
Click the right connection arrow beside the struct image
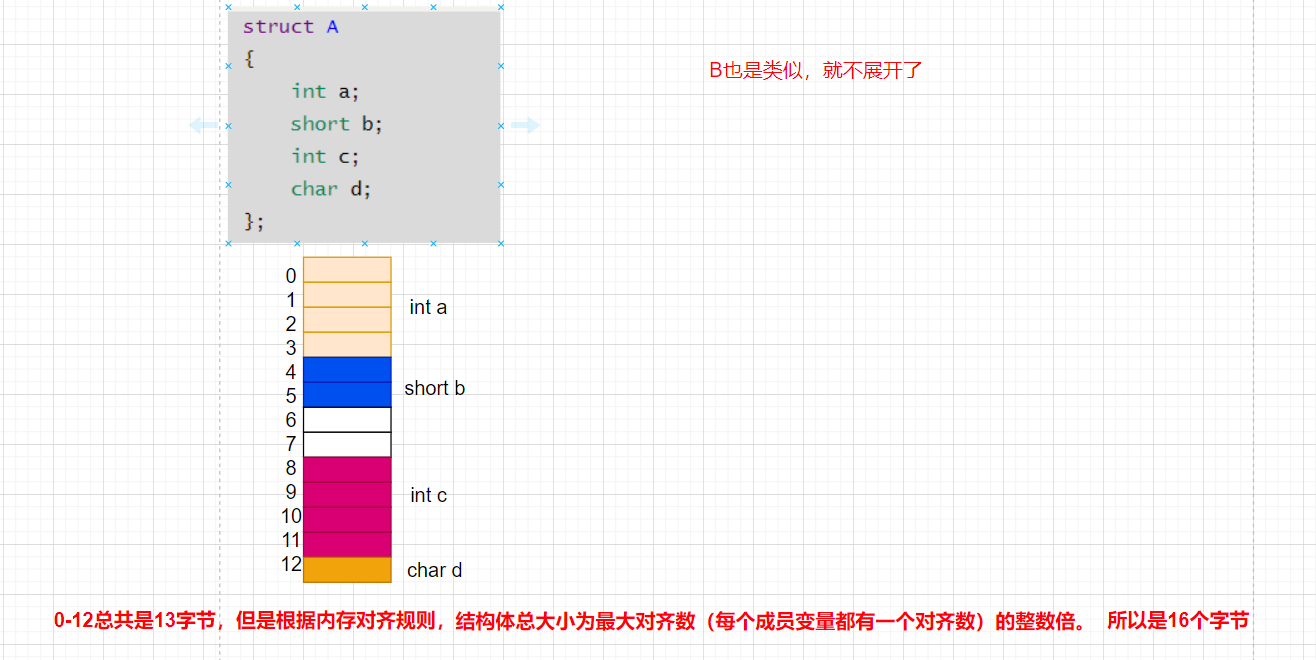pyautogui.click(x=526, y=125)
